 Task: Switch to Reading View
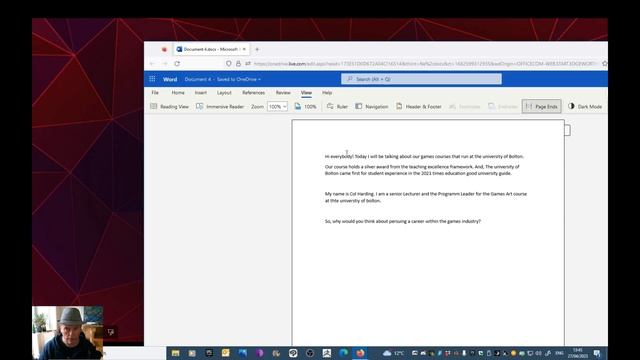(169, 107)
